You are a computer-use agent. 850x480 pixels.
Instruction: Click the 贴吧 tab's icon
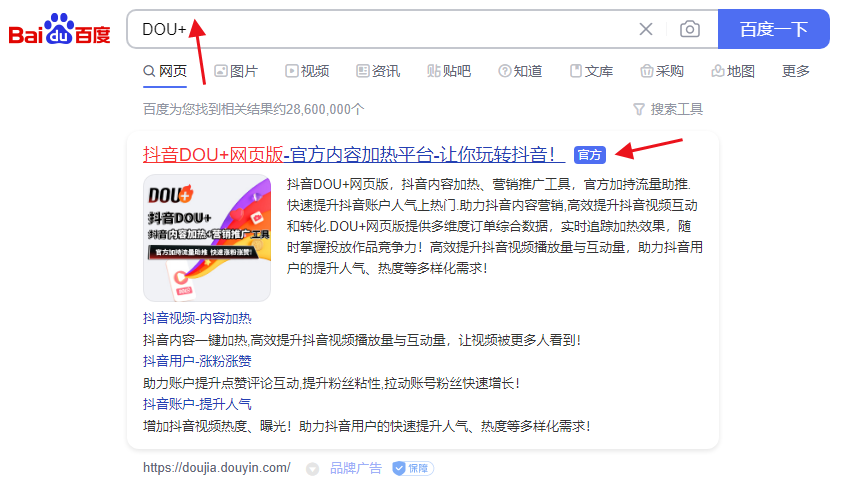click(434, 71)
